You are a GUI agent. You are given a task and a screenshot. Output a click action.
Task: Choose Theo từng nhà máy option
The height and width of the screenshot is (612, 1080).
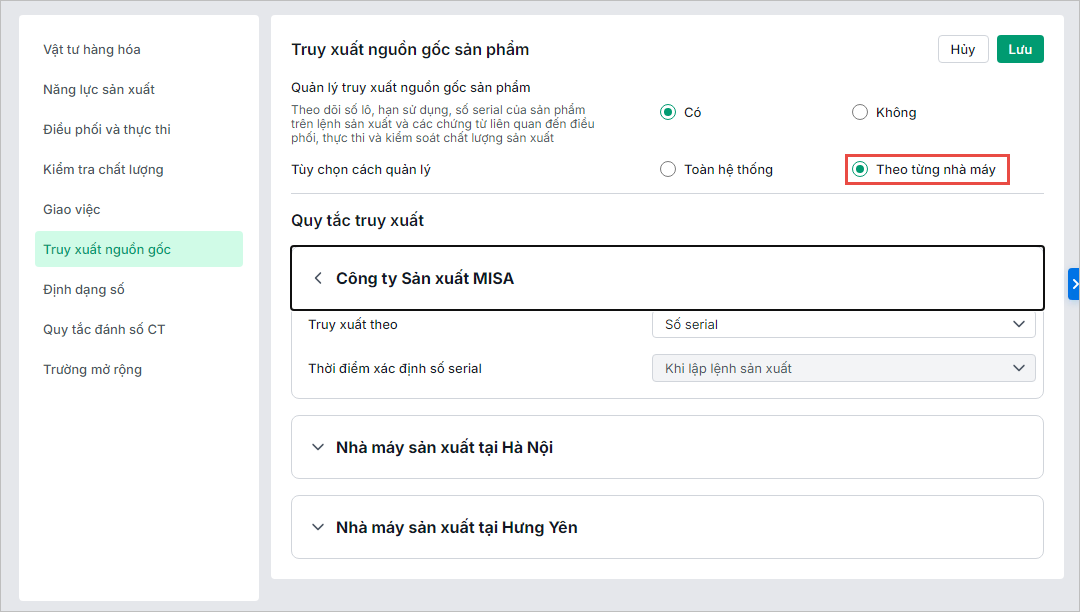860,170
